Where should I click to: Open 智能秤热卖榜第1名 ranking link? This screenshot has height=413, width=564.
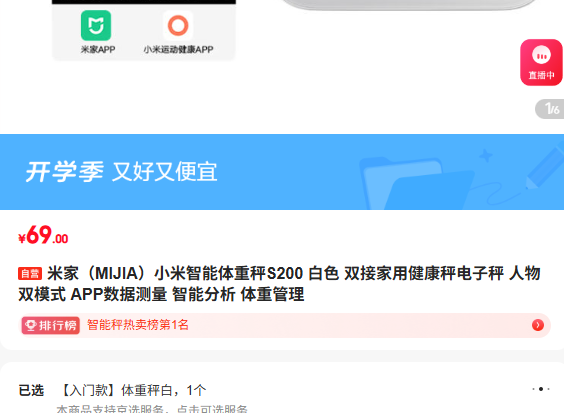tap(138, 325)
